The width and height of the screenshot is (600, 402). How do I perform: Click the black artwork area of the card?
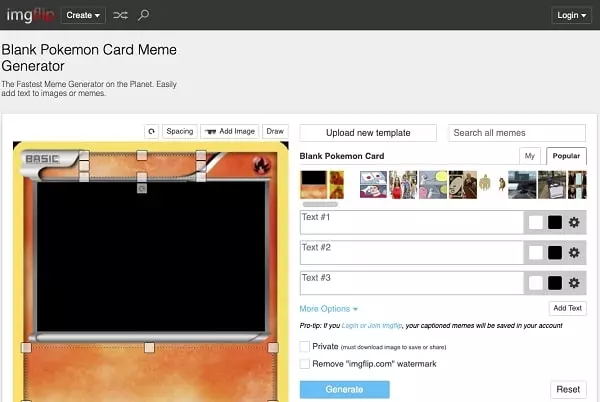pos(151,256)
